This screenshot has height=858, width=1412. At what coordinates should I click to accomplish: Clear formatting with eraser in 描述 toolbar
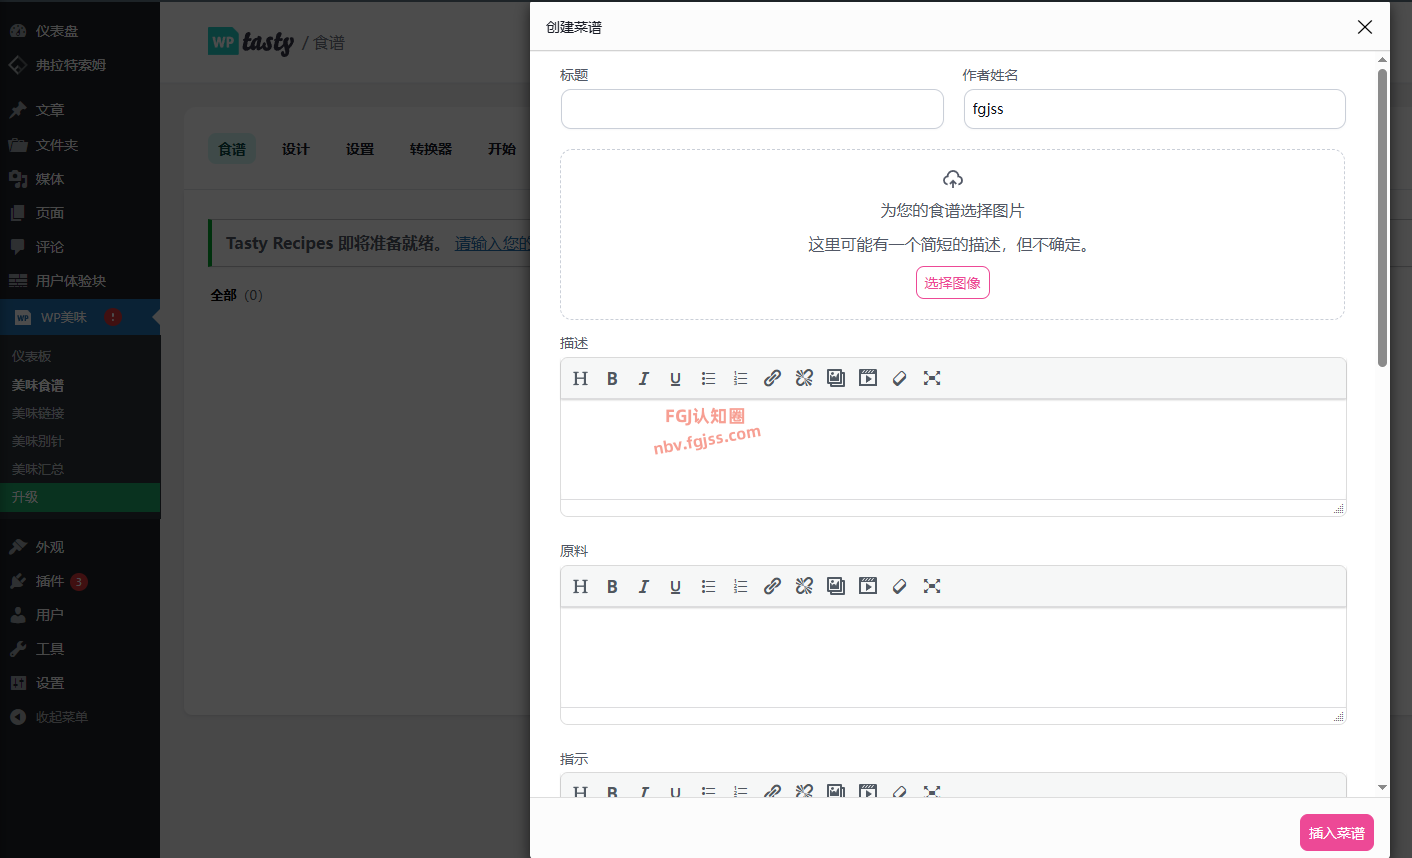[x=900, y=378]
